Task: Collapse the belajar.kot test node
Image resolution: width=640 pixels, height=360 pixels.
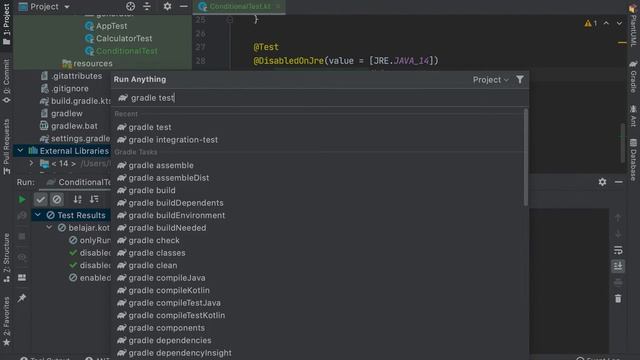Action: 49,228
